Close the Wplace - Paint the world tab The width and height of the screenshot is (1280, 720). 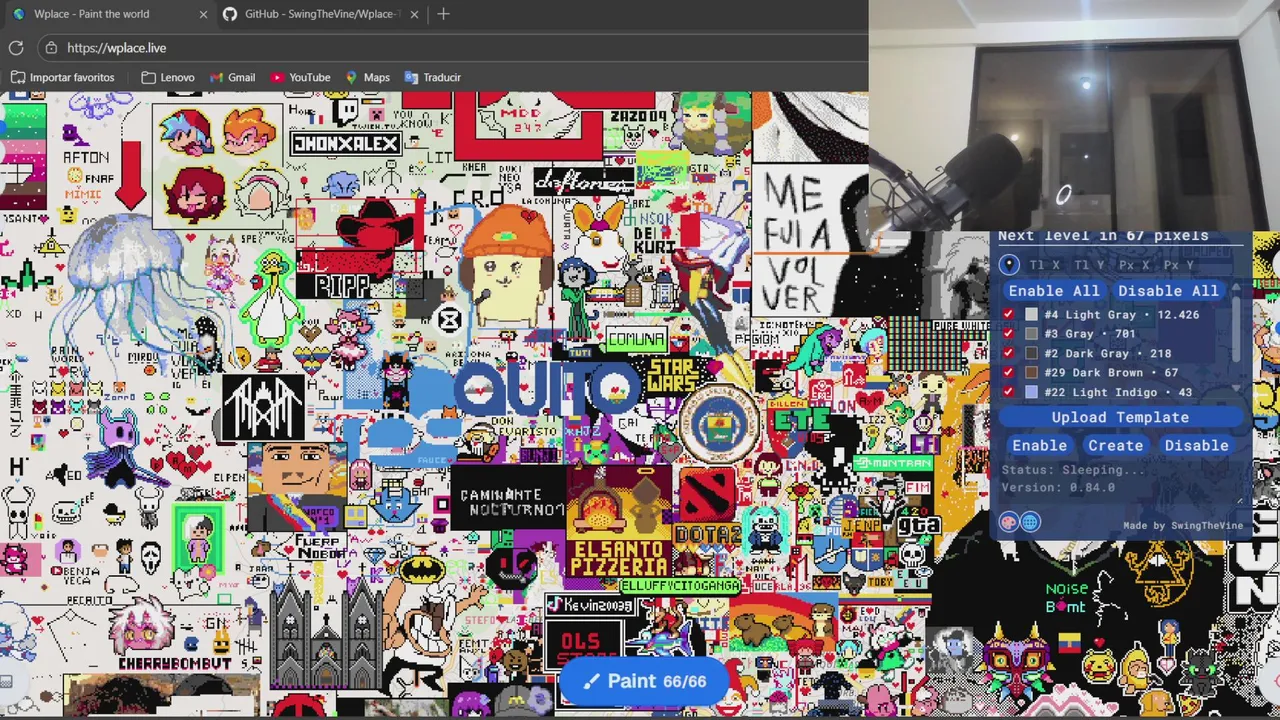[203, 14]
